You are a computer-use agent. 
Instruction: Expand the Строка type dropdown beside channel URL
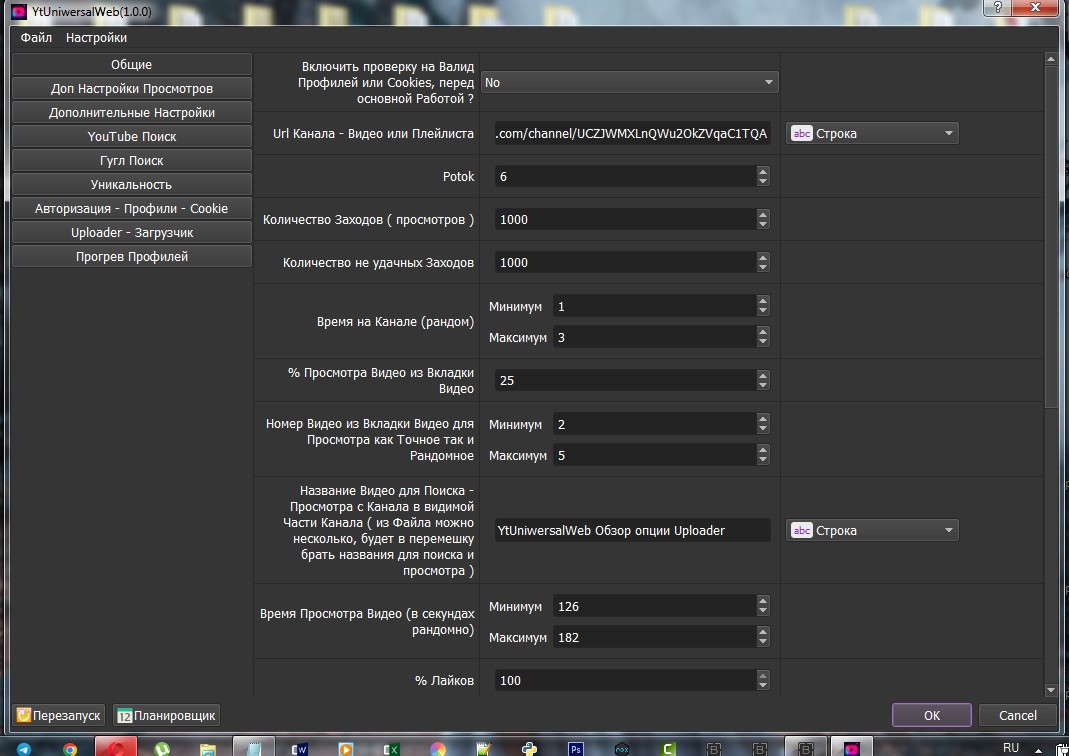(x=873, y=133)
